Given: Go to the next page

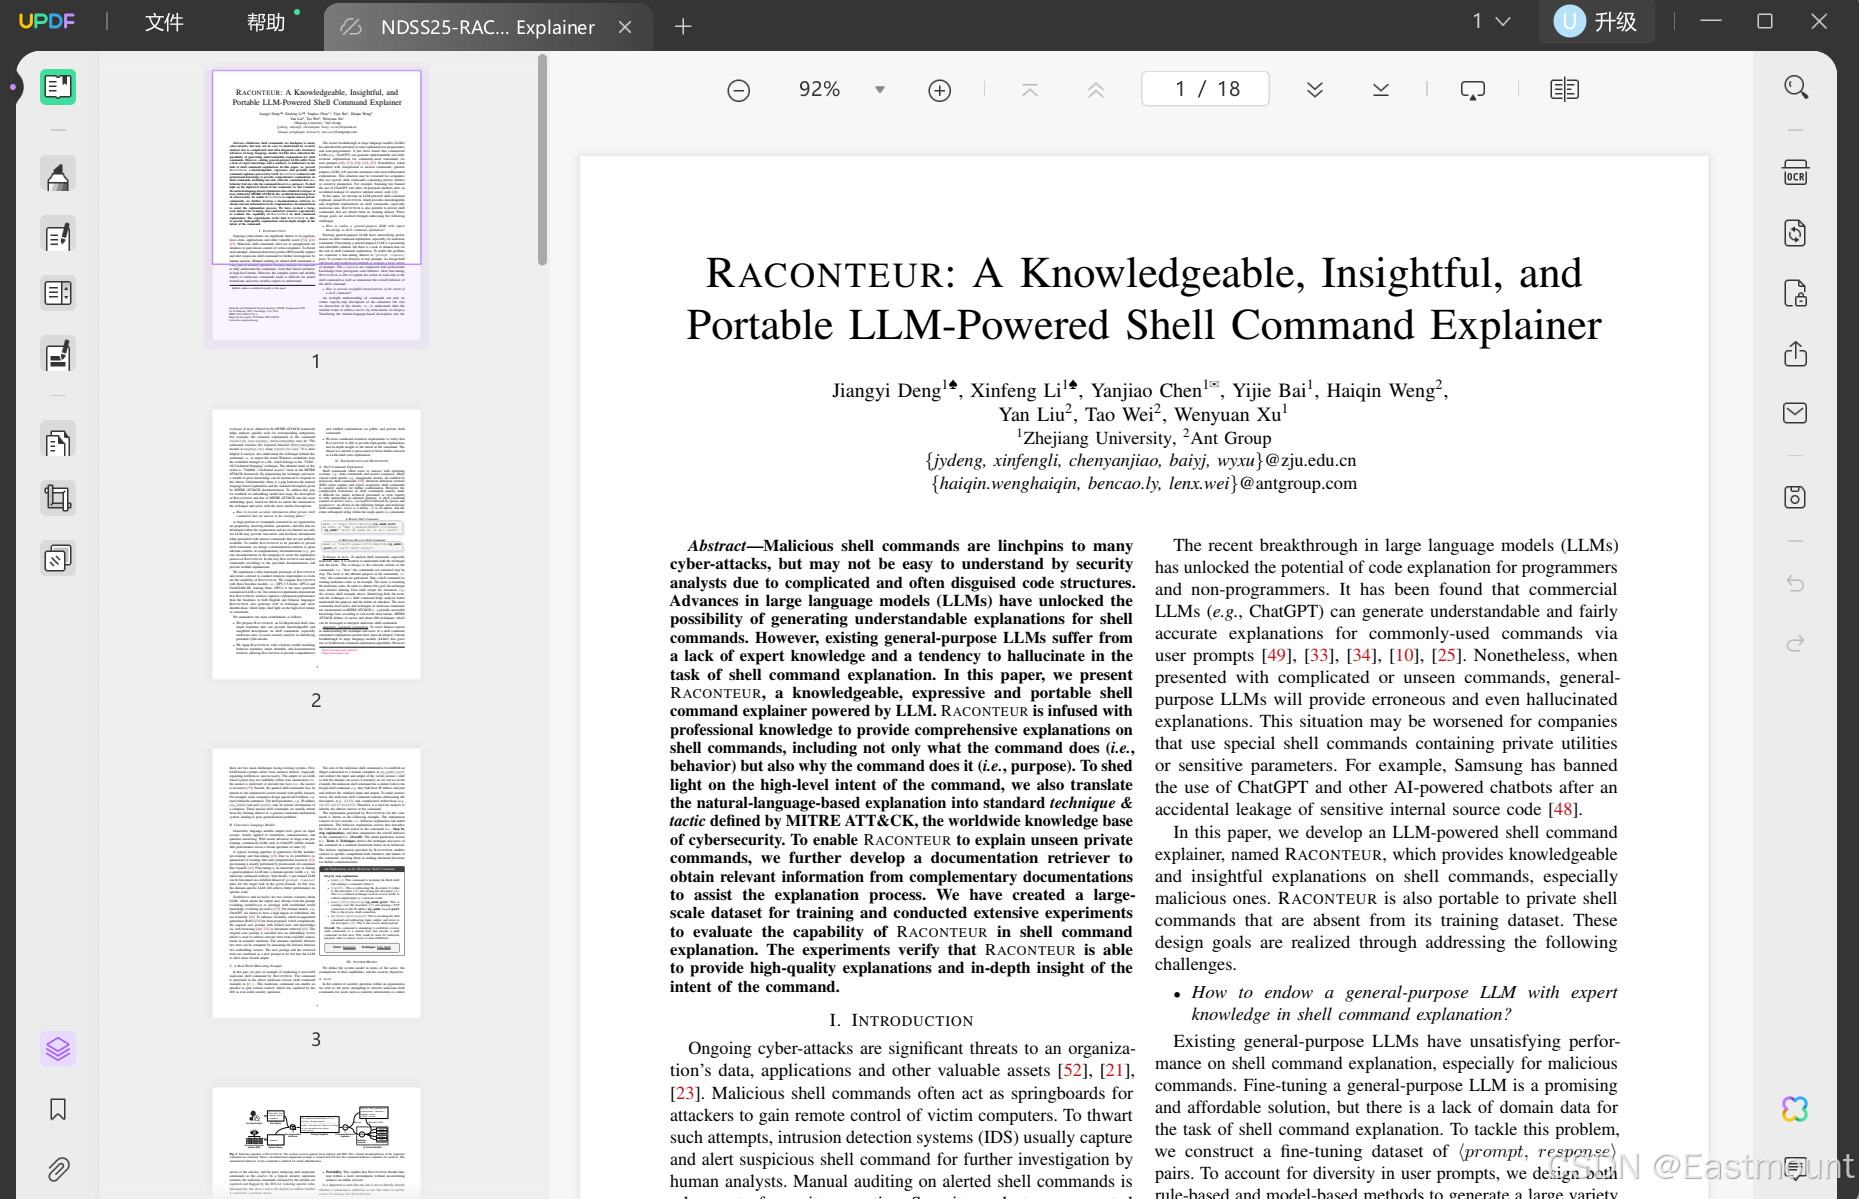Looking at the screenshot, I should tap(1315, 90).
